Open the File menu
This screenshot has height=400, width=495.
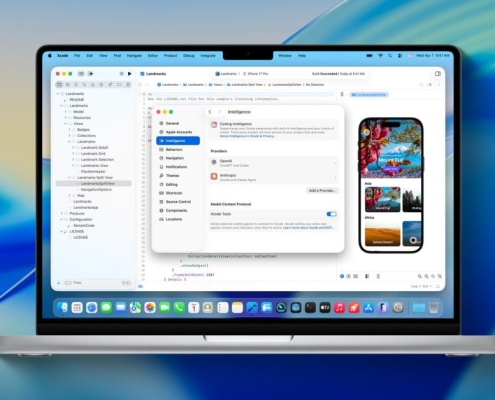coord(77,56)
